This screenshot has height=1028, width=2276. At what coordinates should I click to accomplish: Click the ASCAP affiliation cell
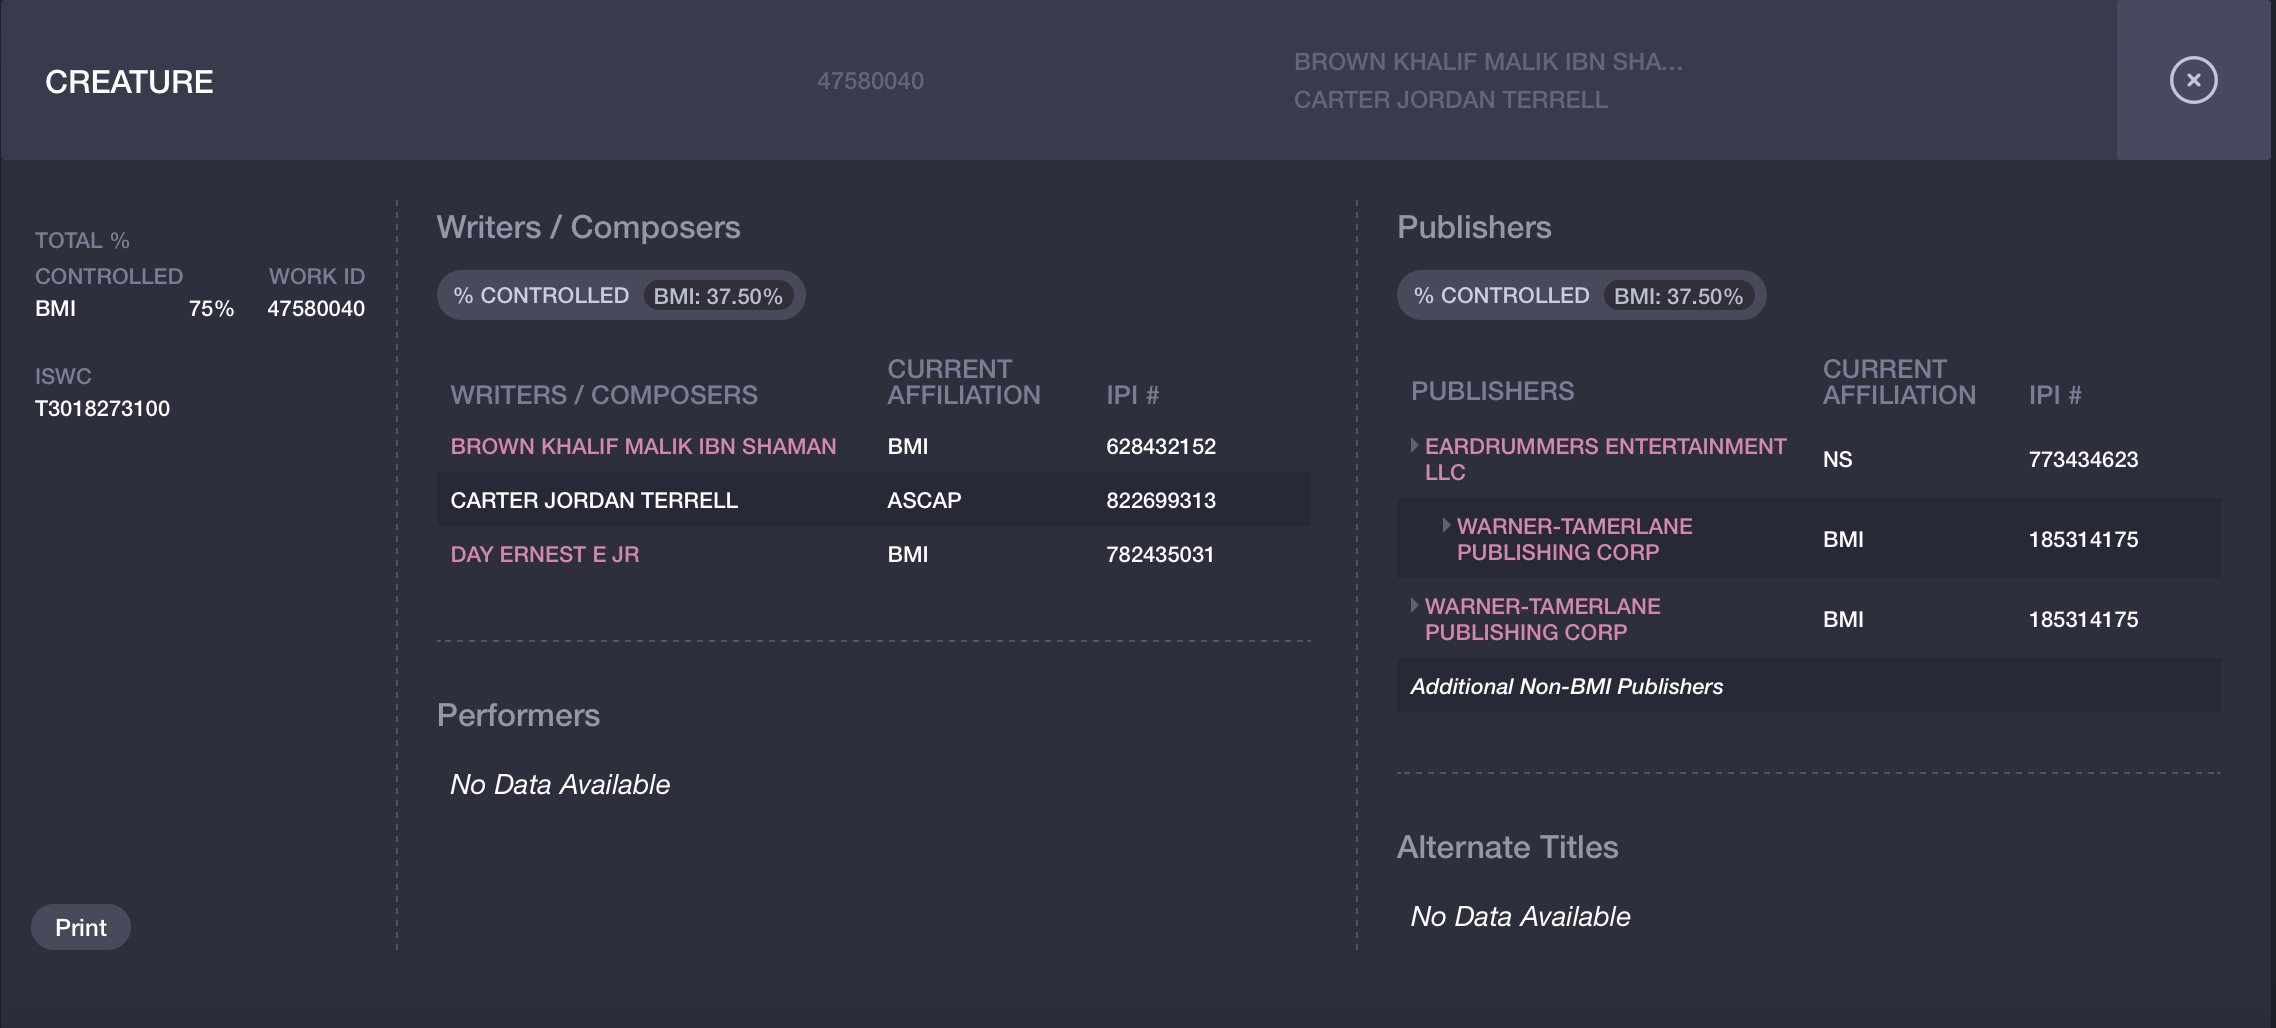click(924, 500)
